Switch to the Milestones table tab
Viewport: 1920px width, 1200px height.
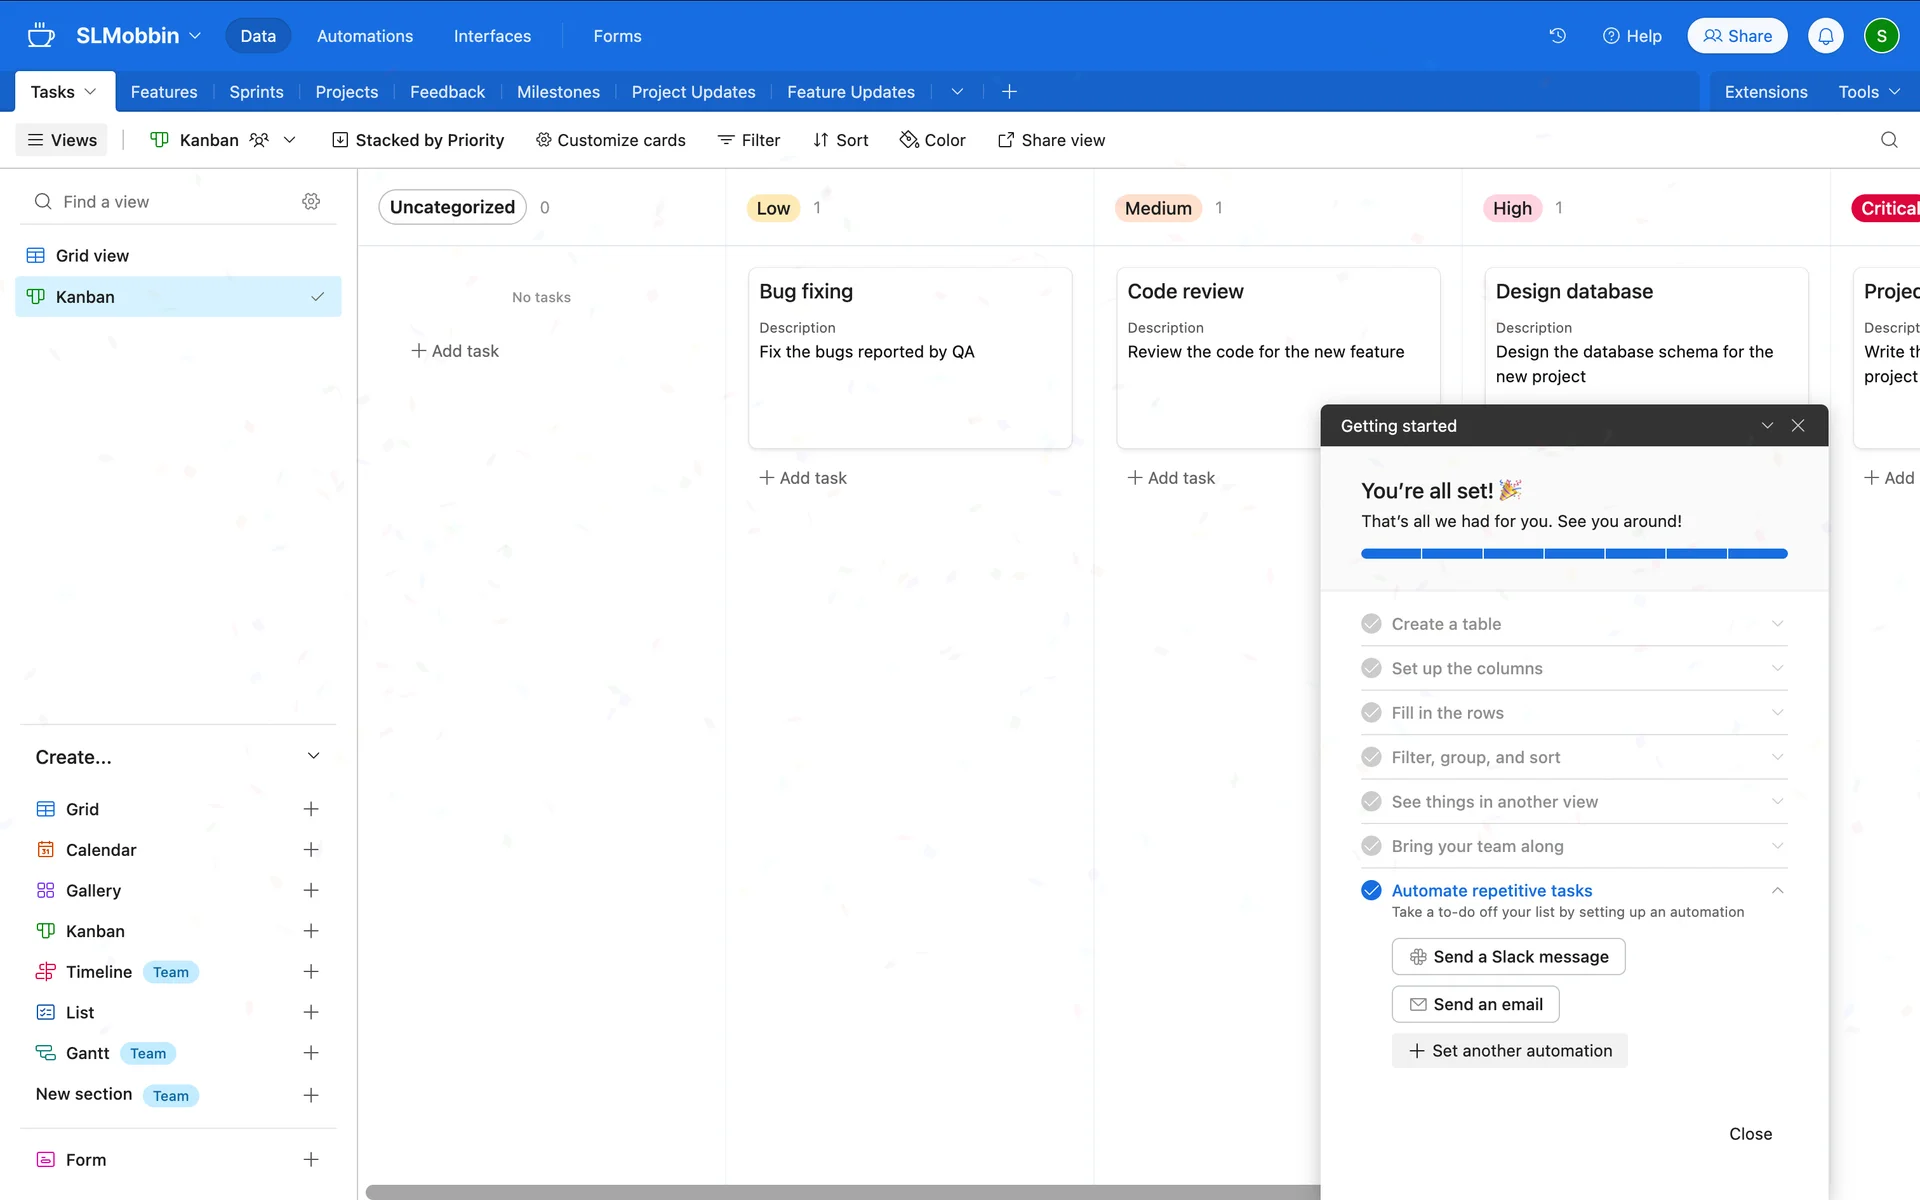pos(558,92)
